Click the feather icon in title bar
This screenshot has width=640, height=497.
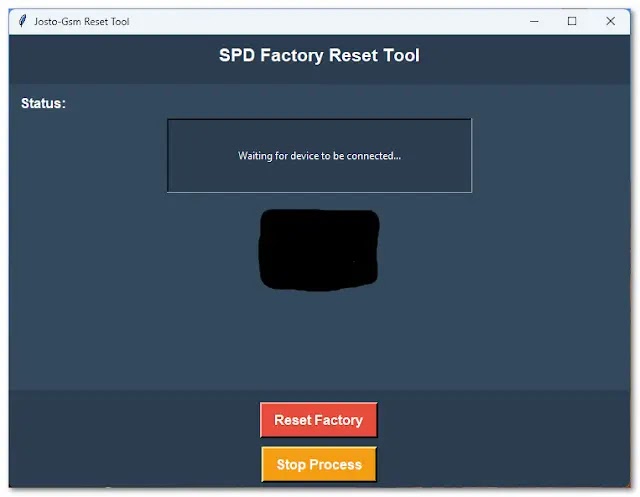22,21
